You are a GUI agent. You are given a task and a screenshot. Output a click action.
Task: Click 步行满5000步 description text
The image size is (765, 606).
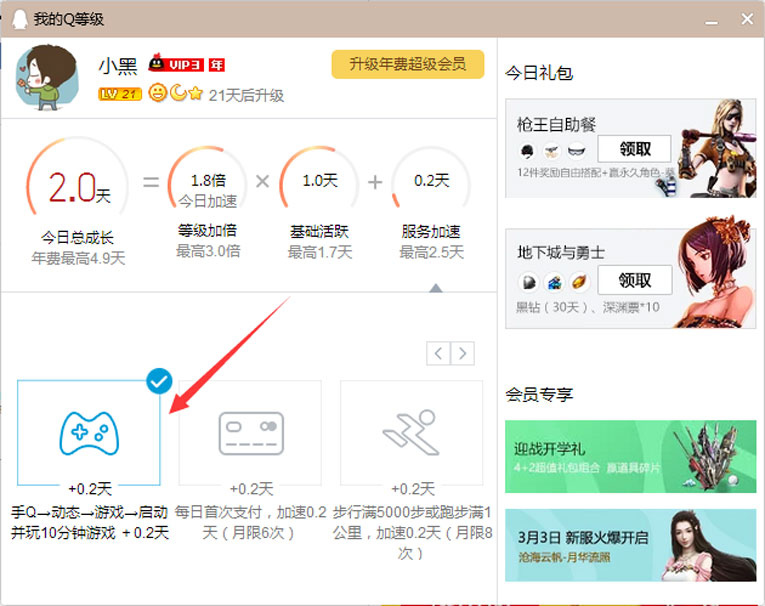tap(412, 532)
